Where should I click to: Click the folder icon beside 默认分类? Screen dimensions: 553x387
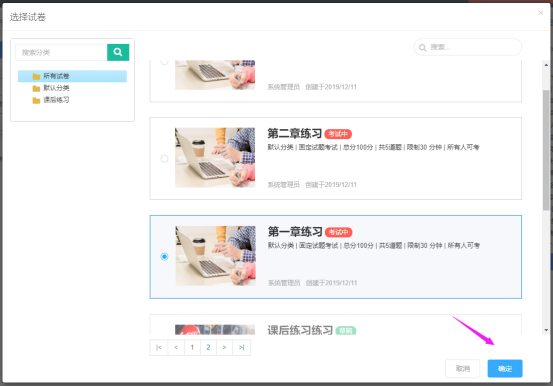36,88
